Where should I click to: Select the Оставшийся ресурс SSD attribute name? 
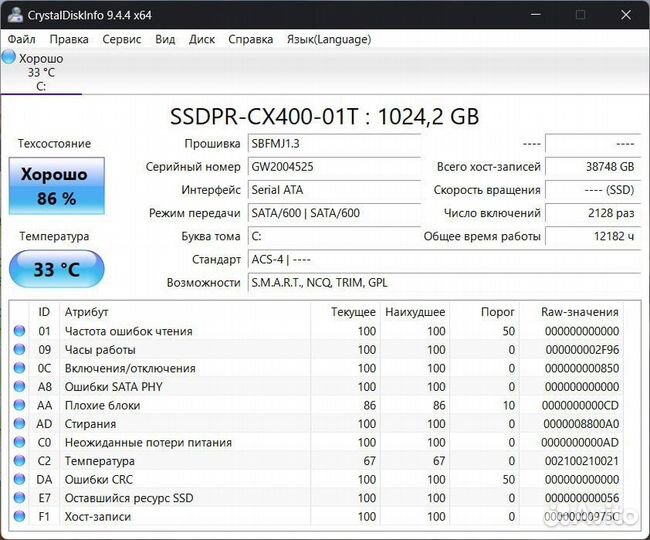pos(129,498)
